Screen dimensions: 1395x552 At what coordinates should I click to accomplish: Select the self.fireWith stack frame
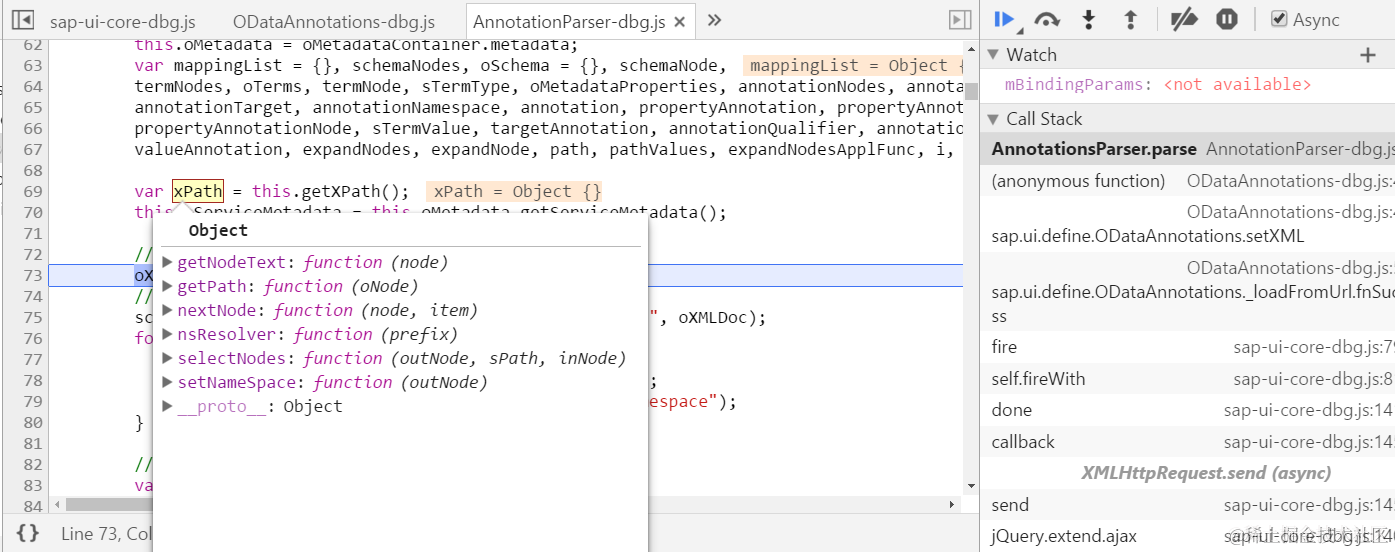(1187, 379)
